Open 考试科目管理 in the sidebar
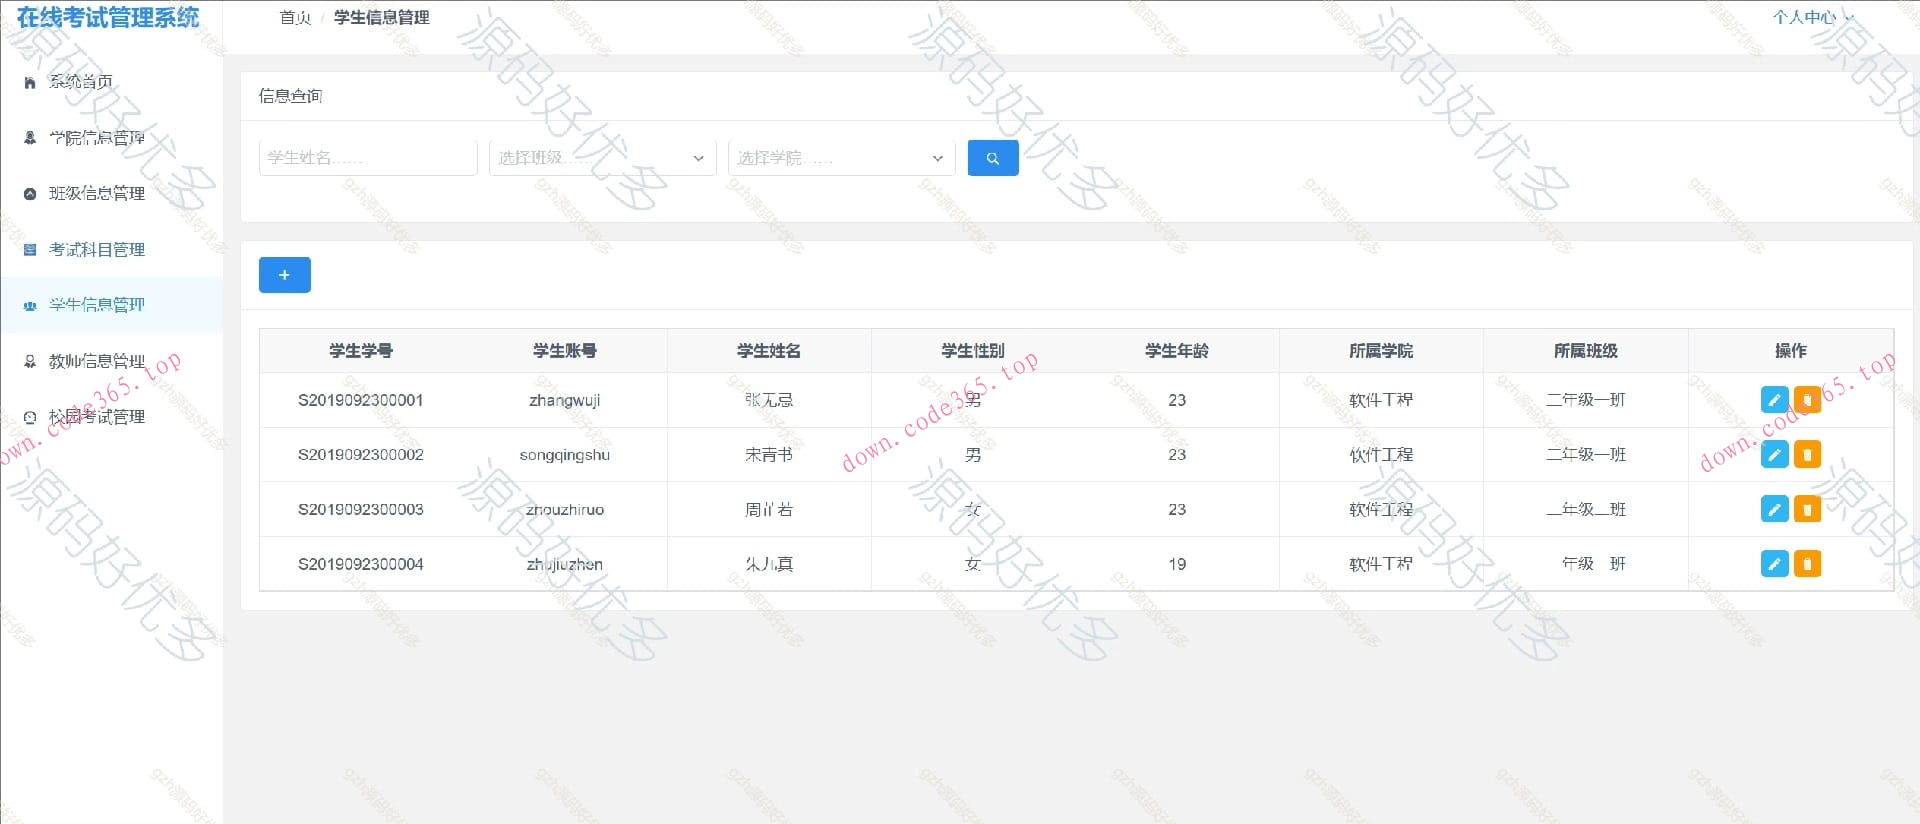 [111, 249]
